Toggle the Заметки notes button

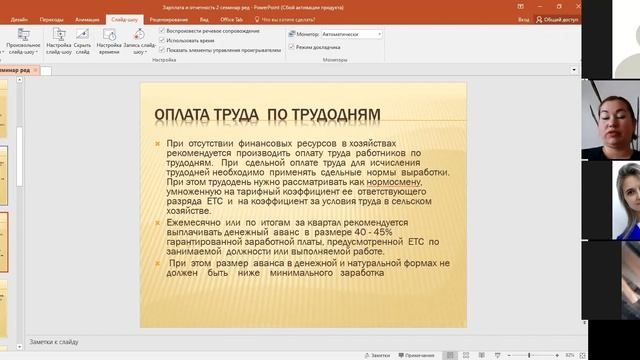(378, 356)
